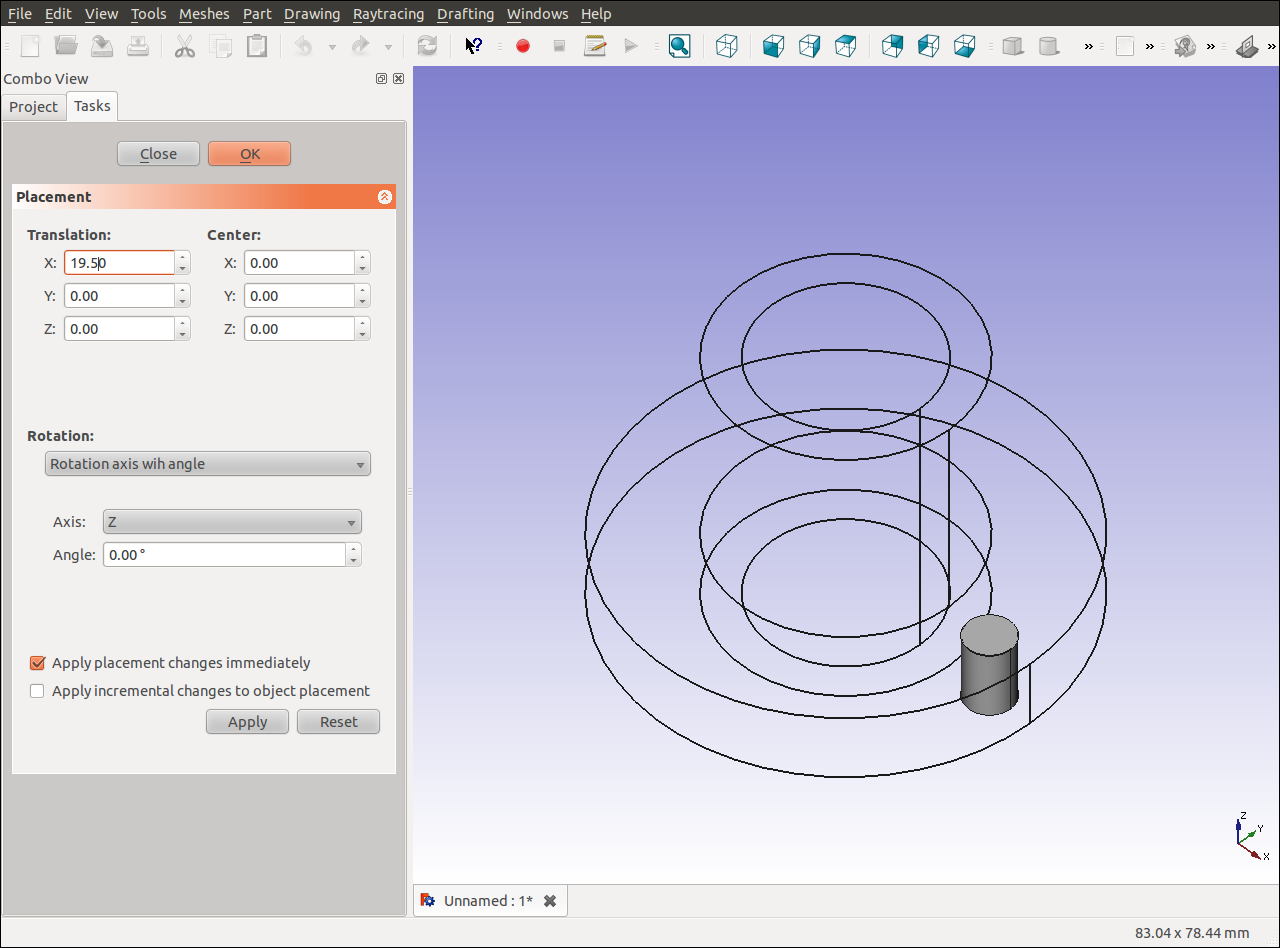Open the Part menu
The width and height of the screenshot is (1280, 948).
(257, 14)
